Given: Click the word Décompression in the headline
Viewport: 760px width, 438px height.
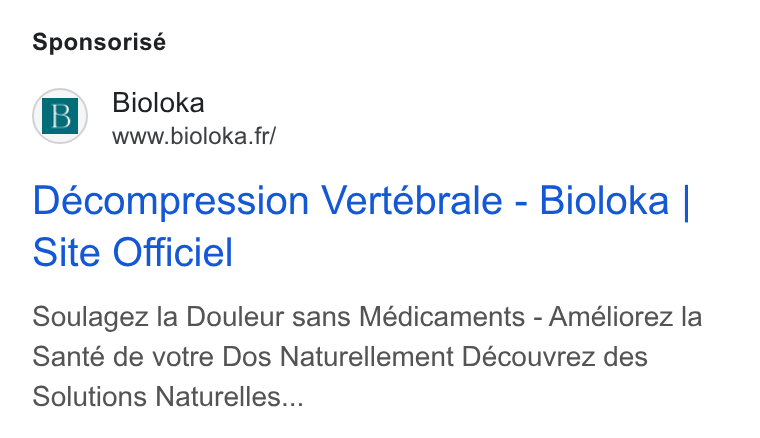Looking at the screenshot, I should click(171, 202).
